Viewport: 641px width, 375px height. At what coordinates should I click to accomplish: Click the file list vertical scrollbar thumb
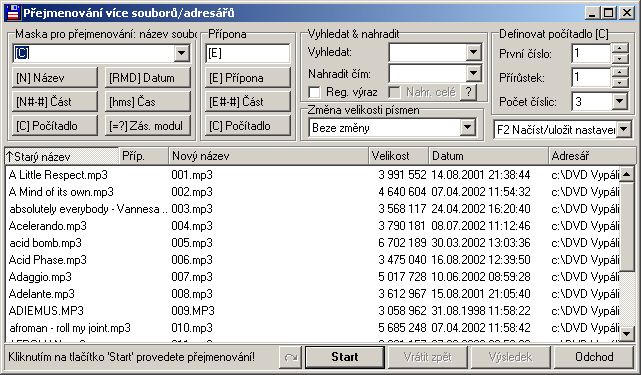coord(627,227)
